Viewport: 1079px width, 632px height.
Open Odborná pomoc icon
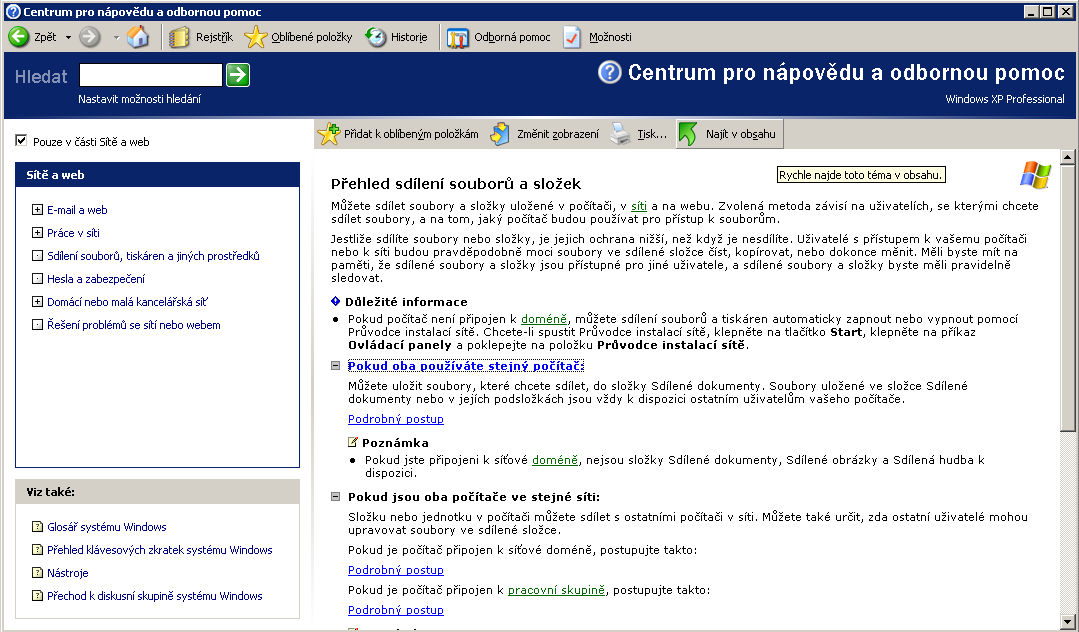click(x=458, y=38)
